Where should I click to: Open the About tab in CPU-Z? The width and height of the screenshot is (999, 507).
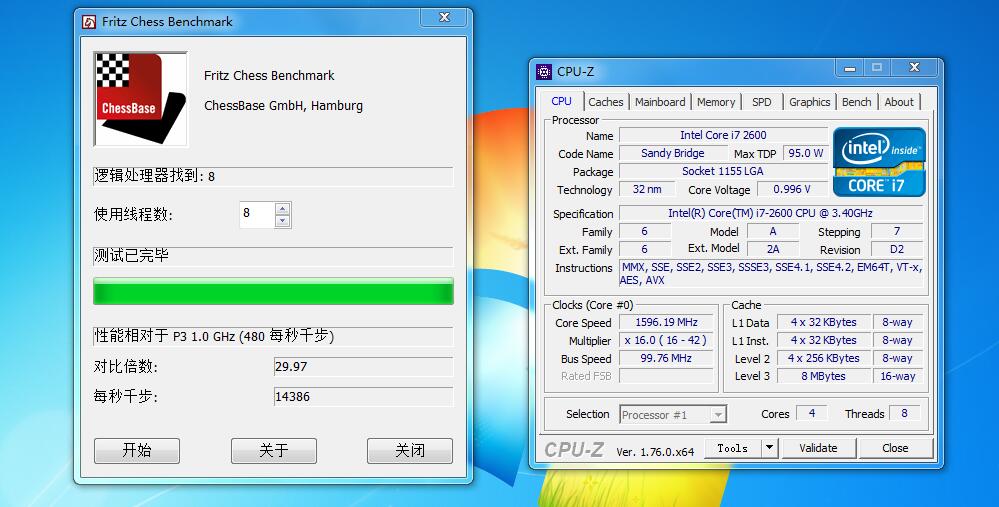tap(899, 102)
